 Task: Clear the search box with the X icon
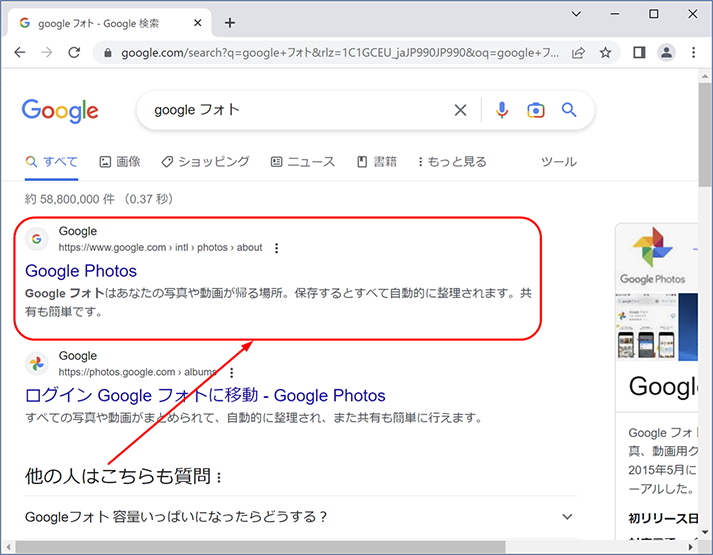(x=460, y=110)
